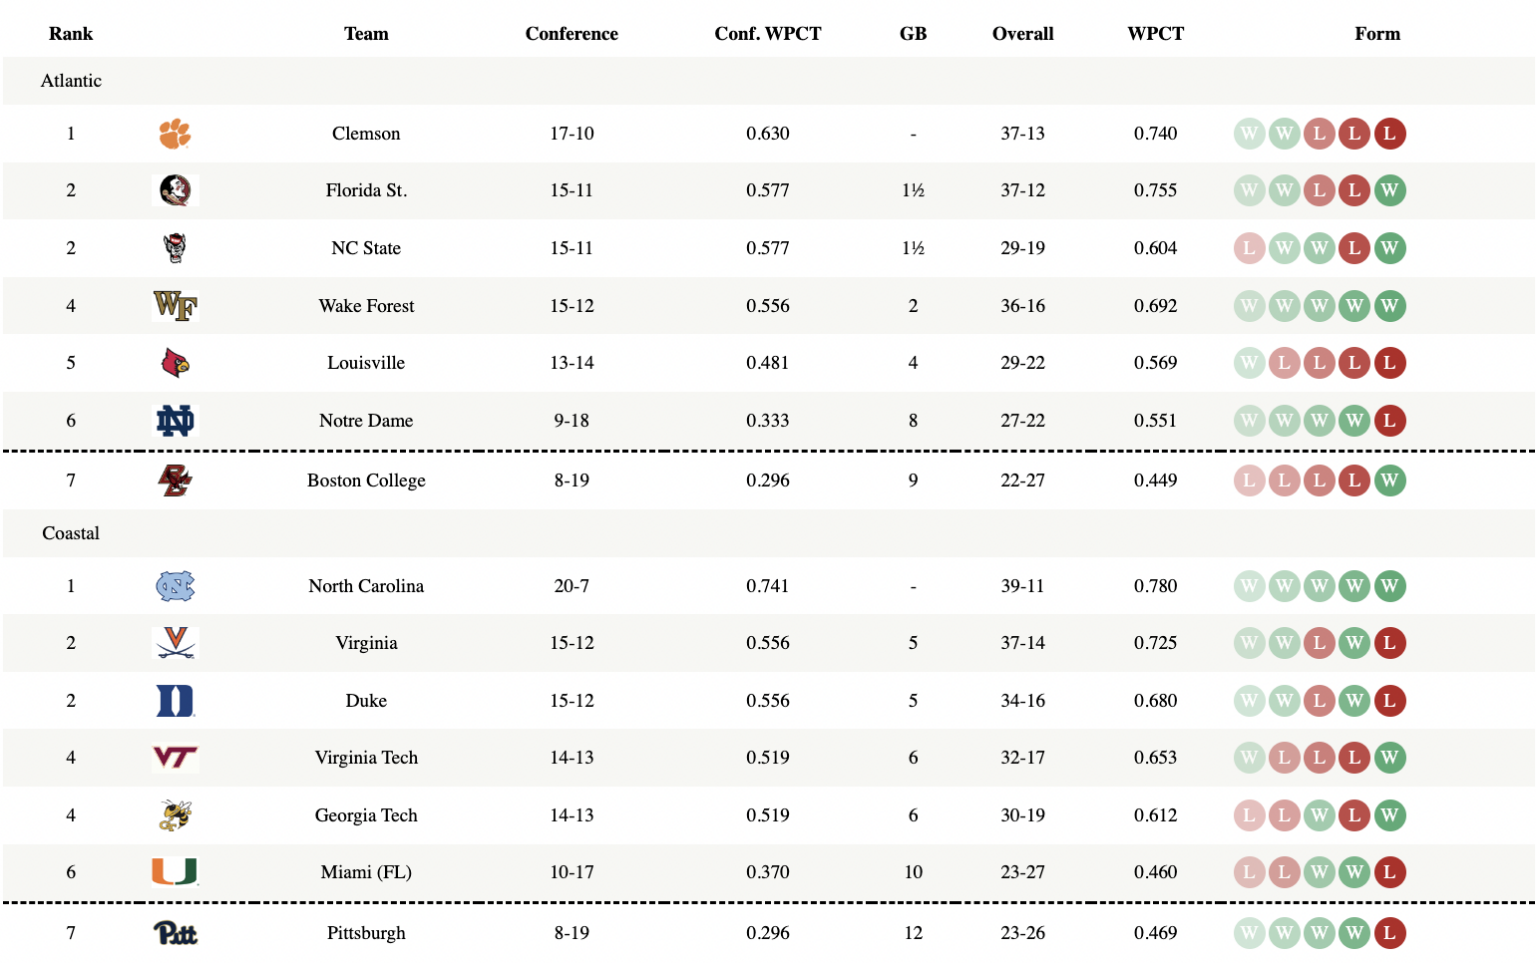
Task: Click the Pitt script logo
Action: click(x=175, y=933)
